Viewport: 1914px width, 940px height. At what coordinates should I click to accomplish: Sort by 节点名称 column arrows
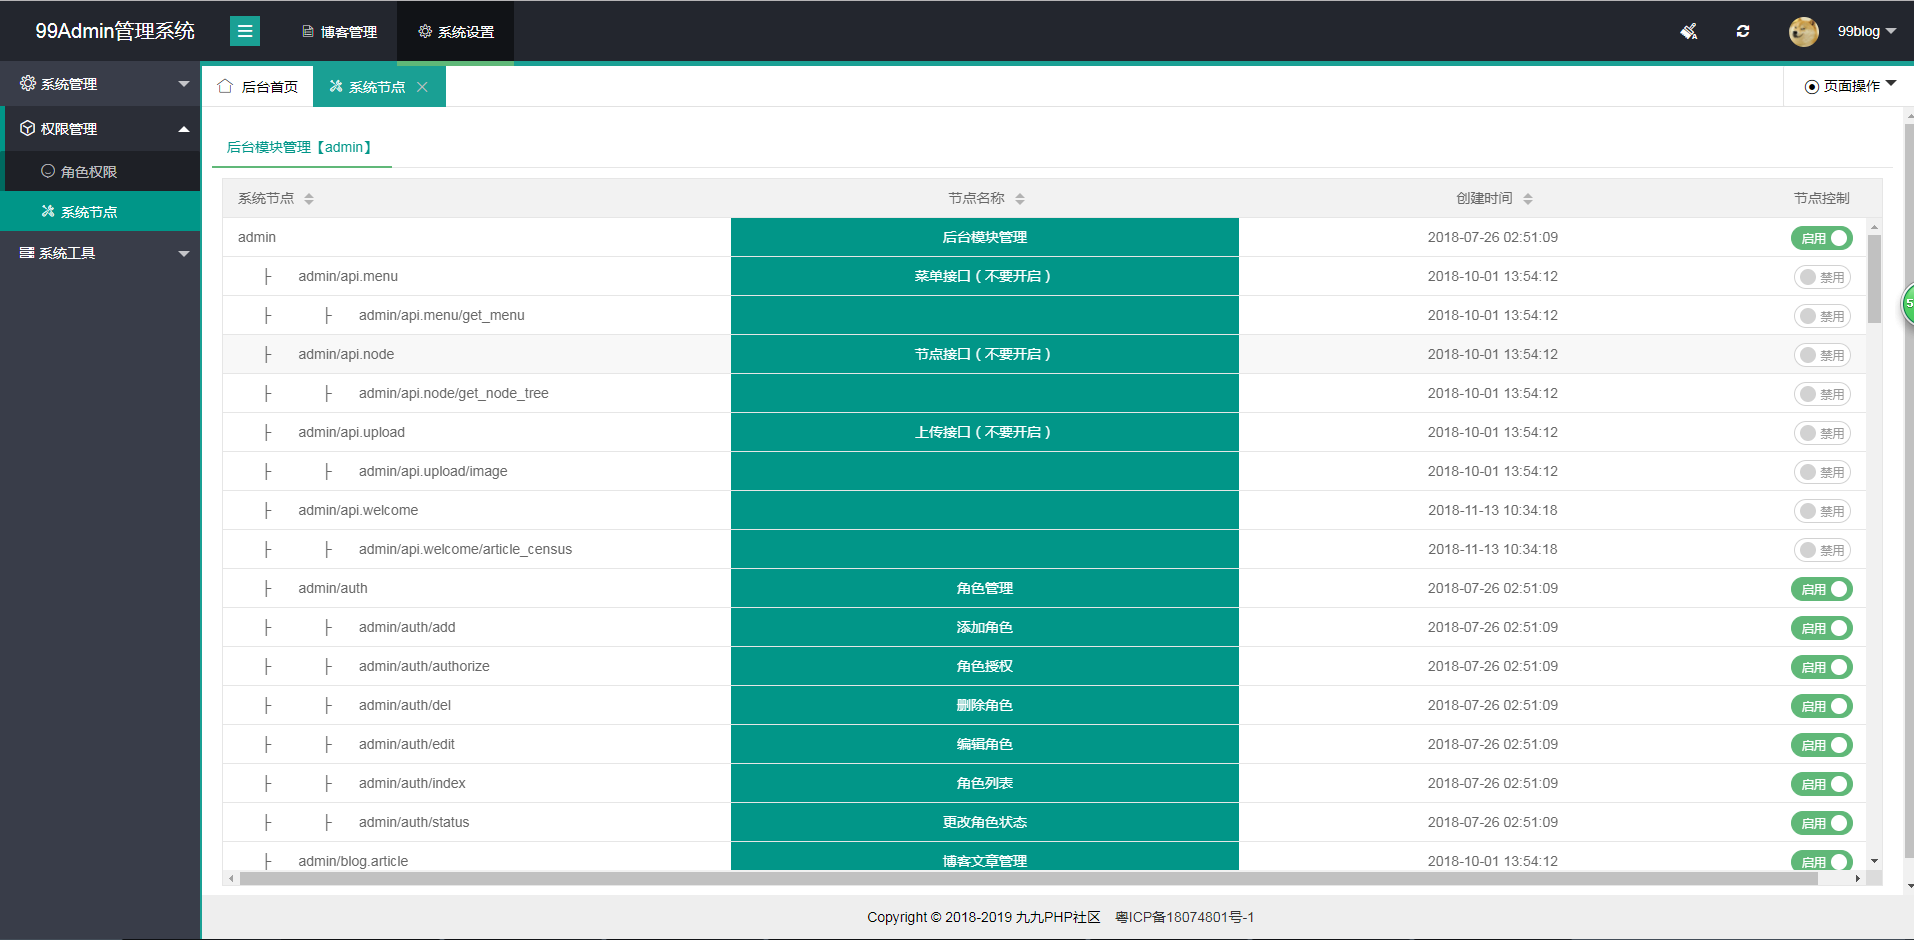[x=1020, y=199]
